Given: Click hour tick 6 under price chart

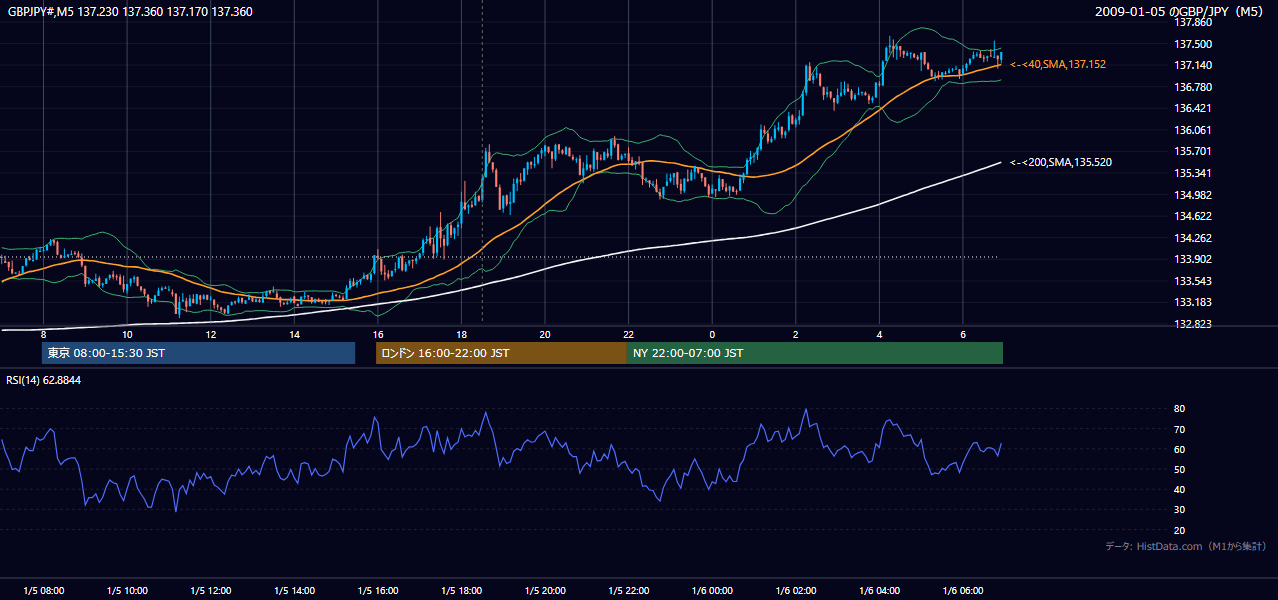Looking at the screenshot, I should coord(963,334).
